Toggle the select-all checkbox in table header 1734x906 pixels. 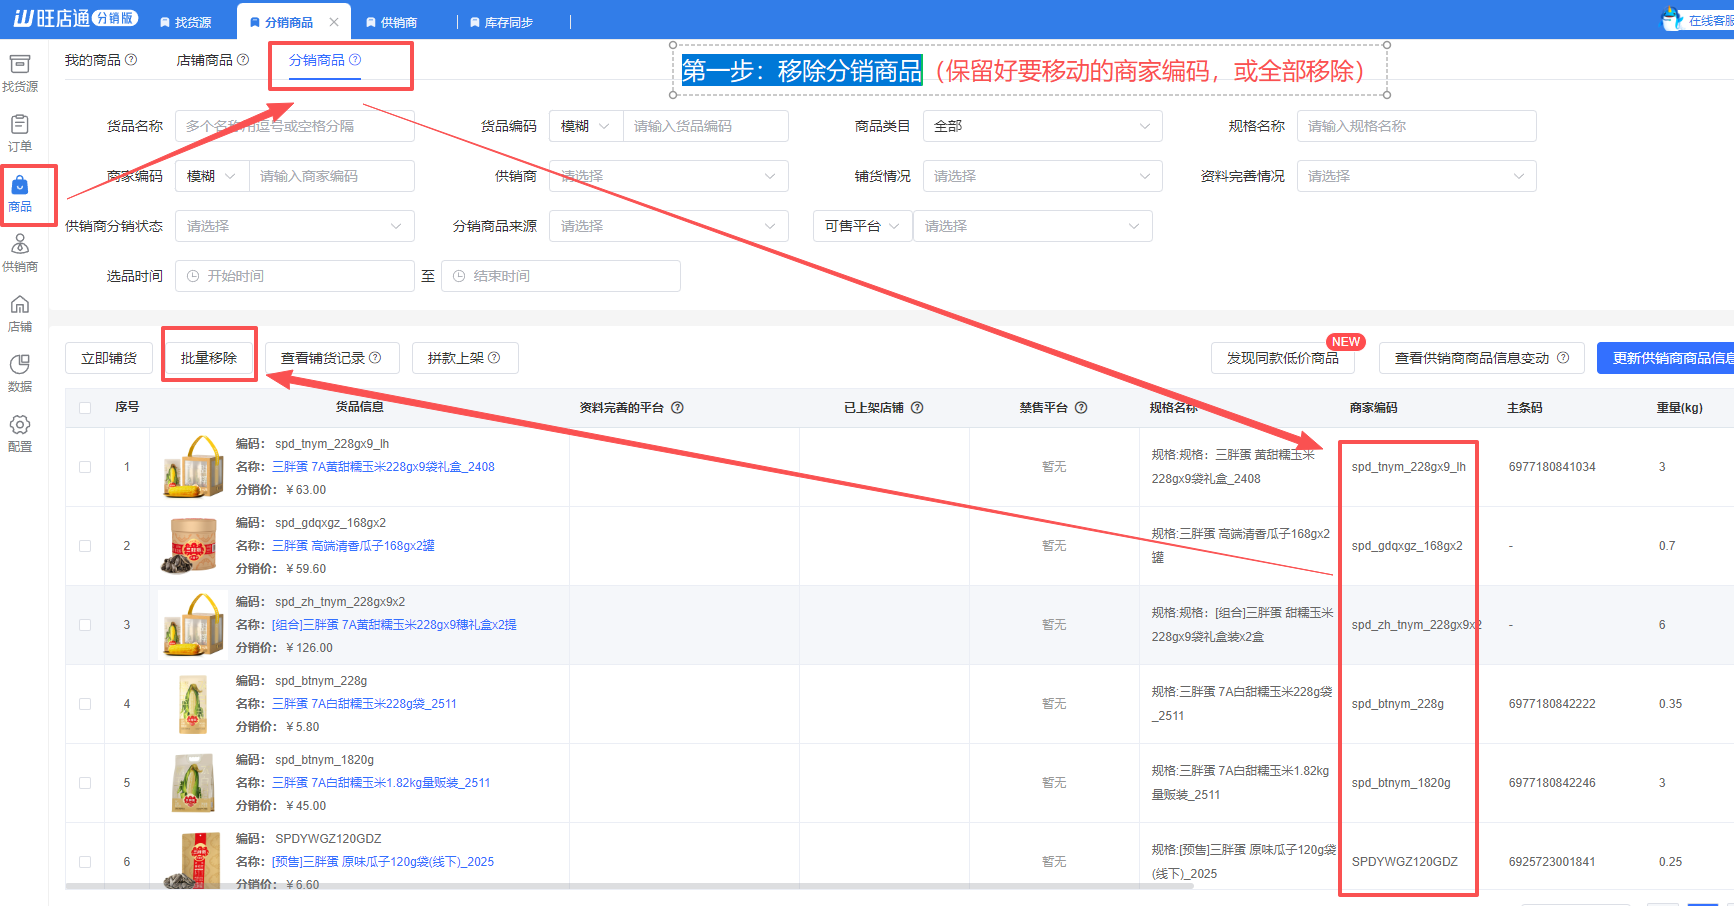coord(85,408)
